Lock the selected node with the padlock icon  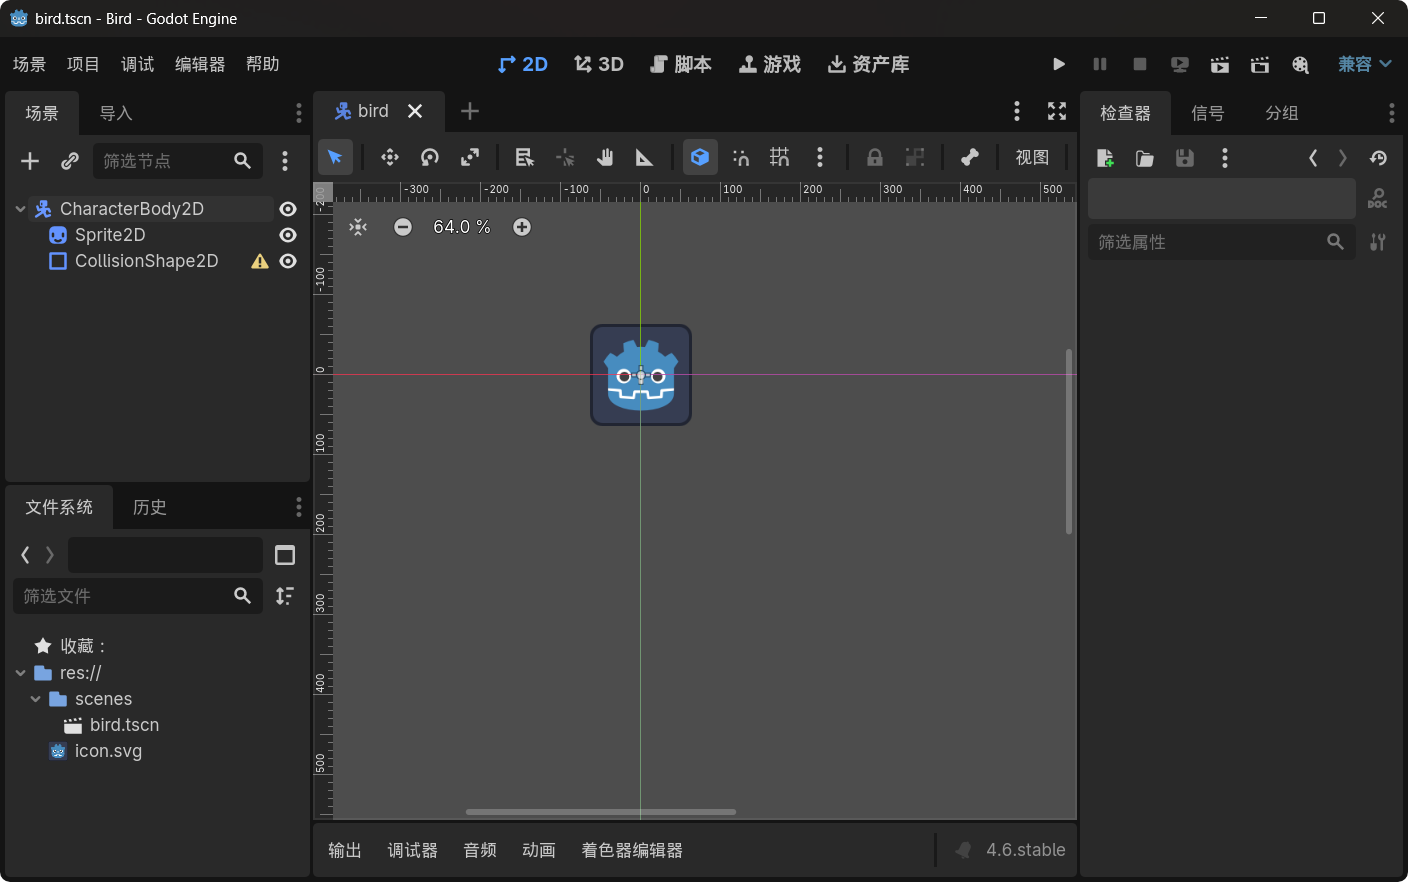(x=875, y=157)
